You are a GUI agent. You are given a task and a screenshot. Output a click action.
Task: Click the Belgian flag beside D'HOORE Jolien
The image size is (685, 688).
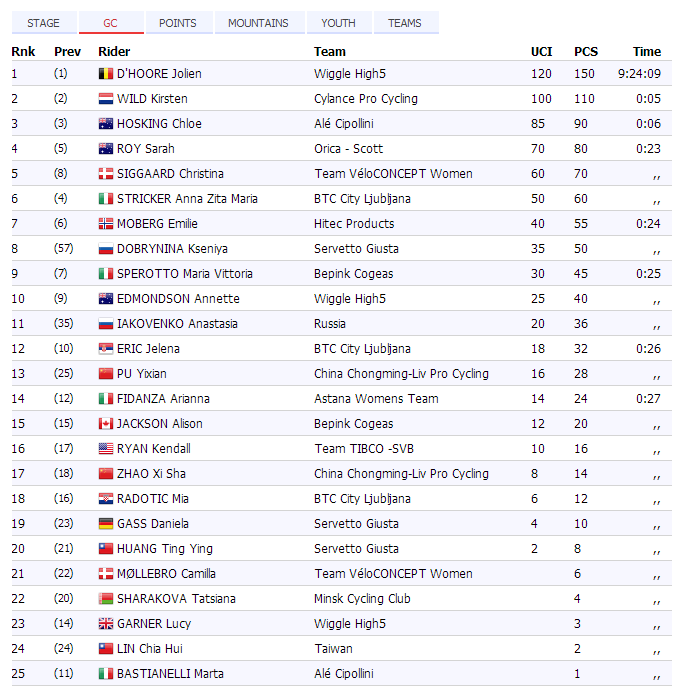click(105, 74)
